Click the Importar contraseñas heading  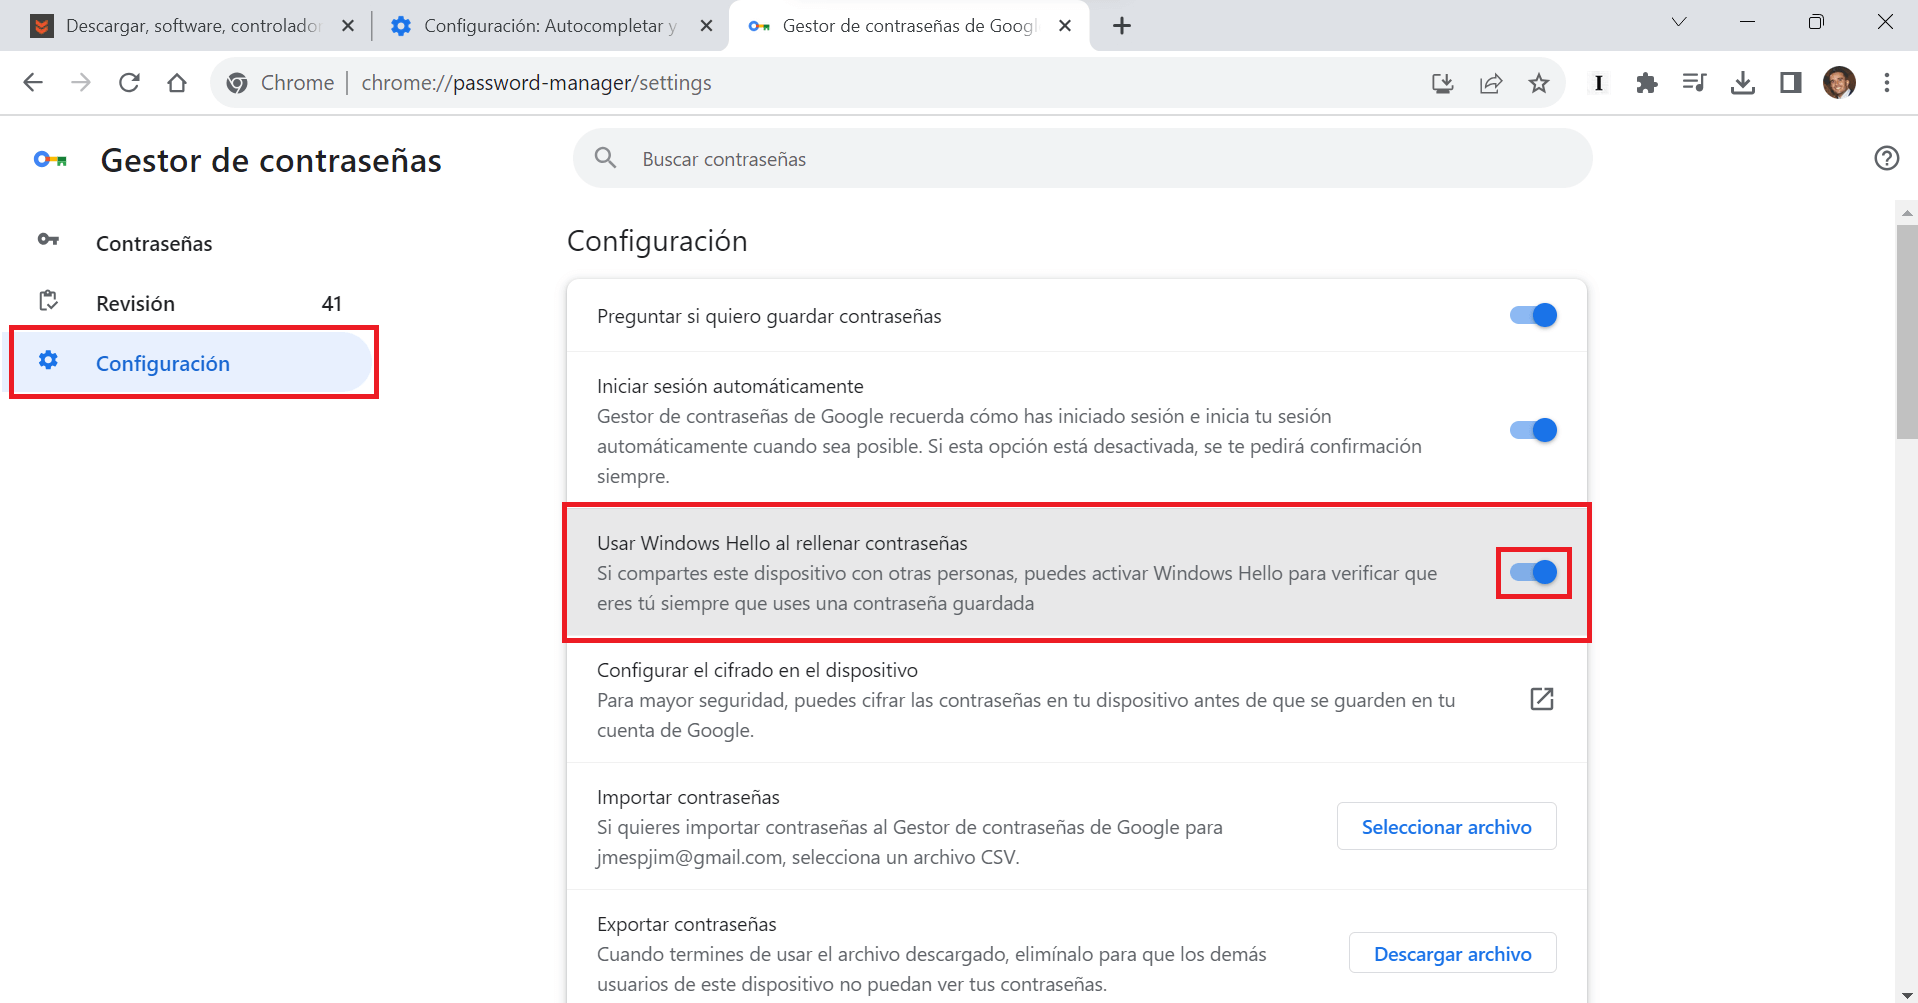tap(688, 797)
